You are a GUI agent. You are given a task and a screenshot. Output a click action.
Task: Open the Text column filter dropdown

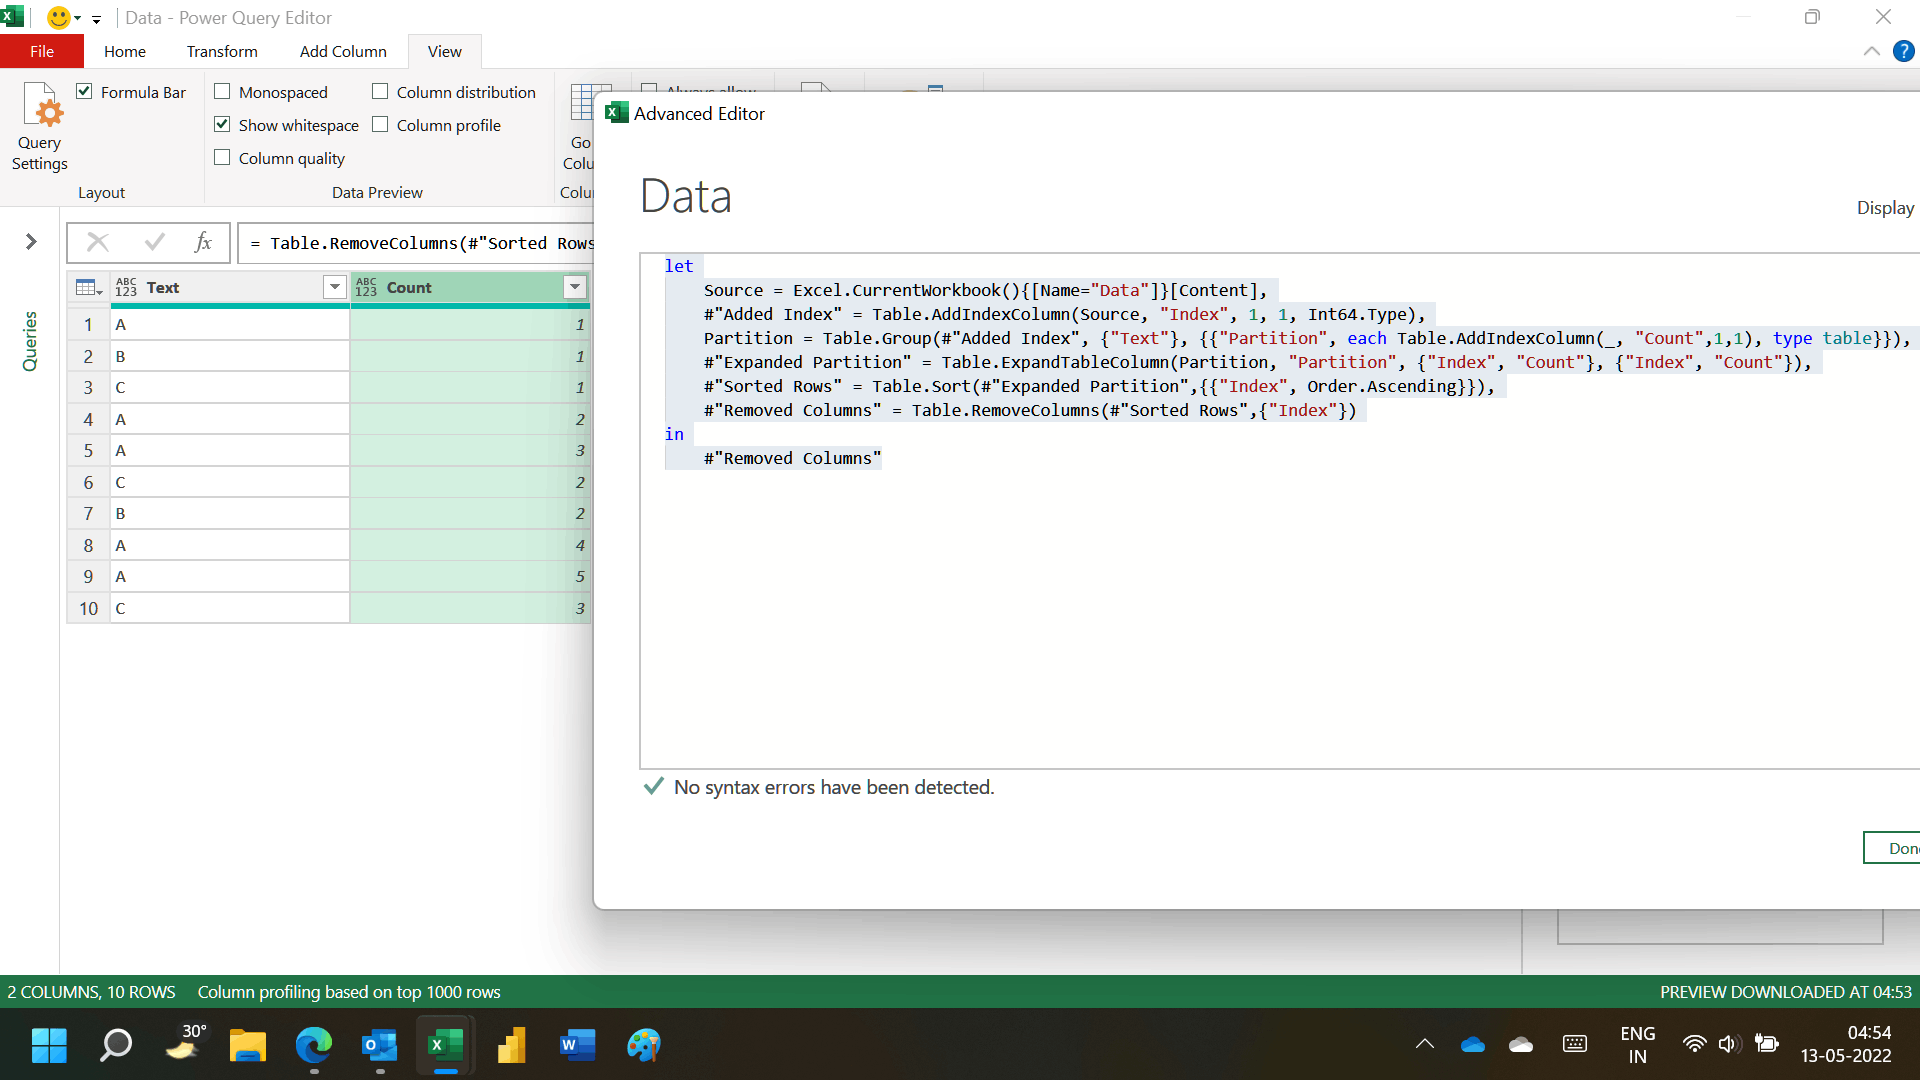[x=334, y=288]
